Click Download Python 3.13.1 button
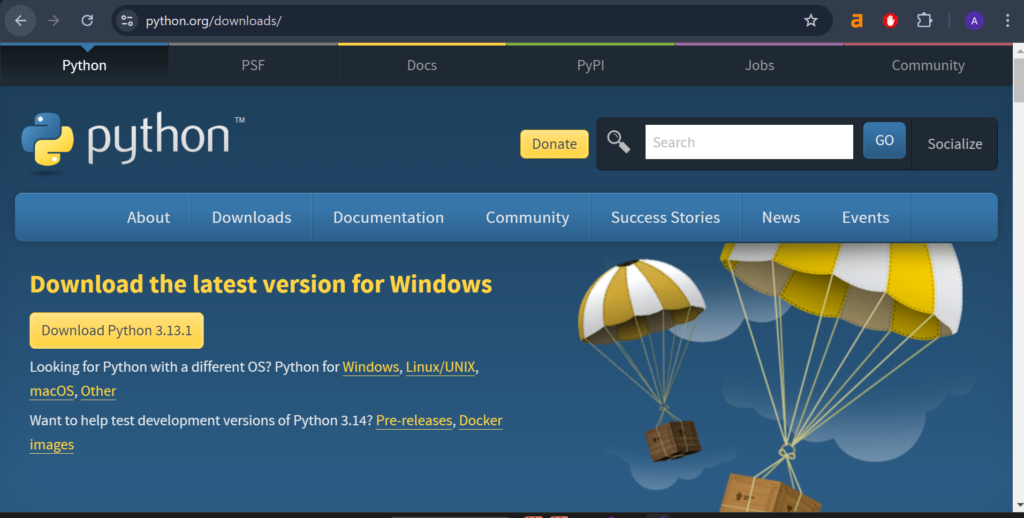Image resolution: width=1024 pixels, height=518 pixels. click(x=116, y=331)
